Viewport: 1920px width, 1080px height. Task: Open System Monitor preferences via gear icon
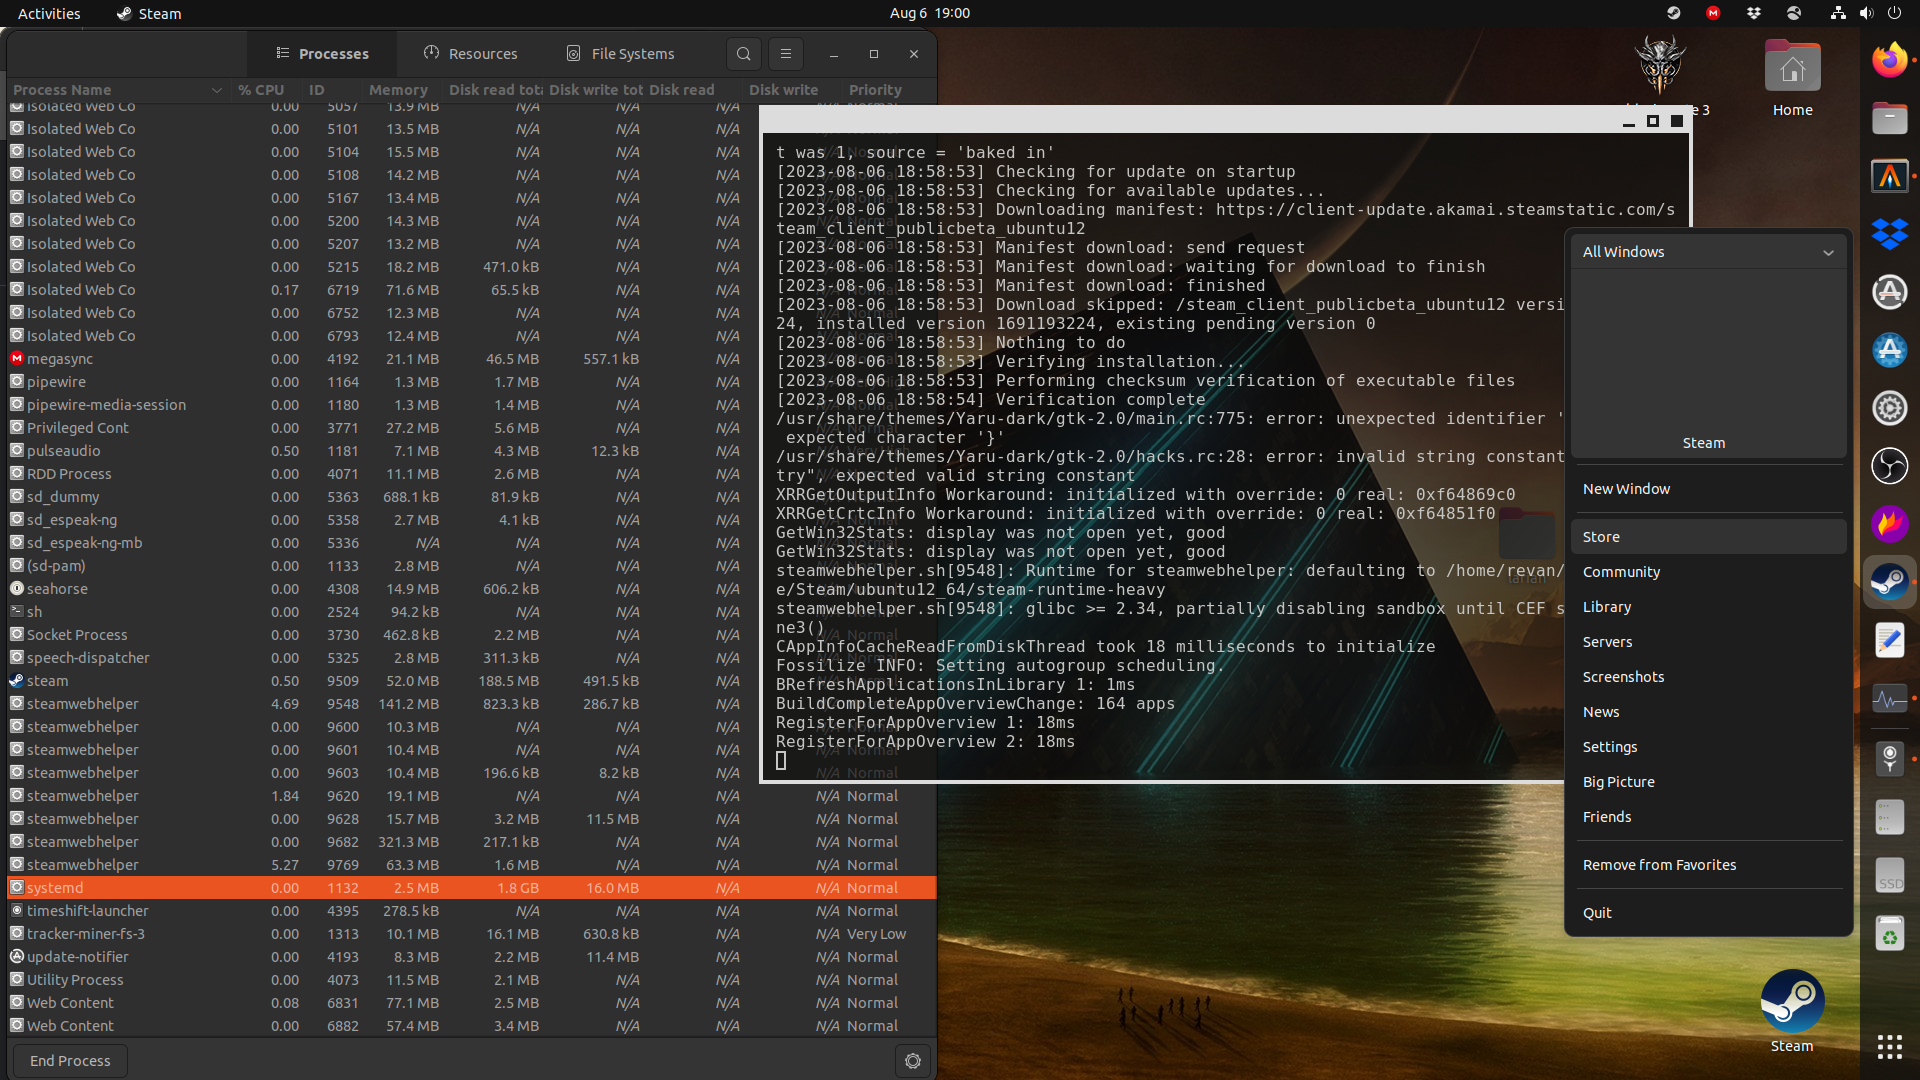click(x=912, y=1060)
